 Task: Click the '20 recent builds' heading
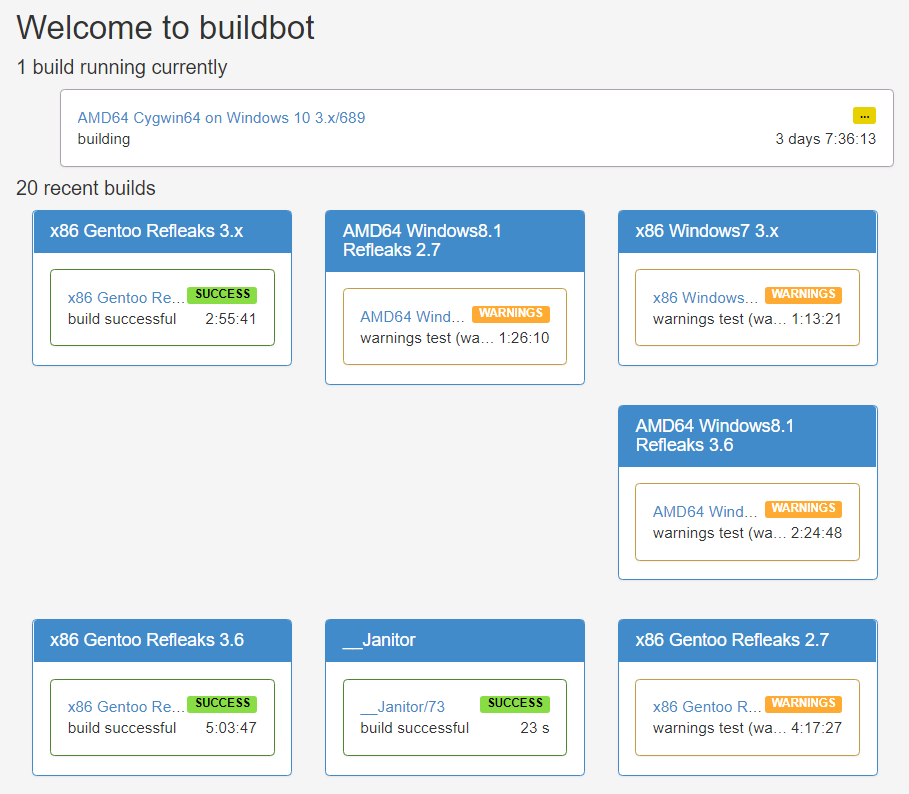(x=86, y=188)
